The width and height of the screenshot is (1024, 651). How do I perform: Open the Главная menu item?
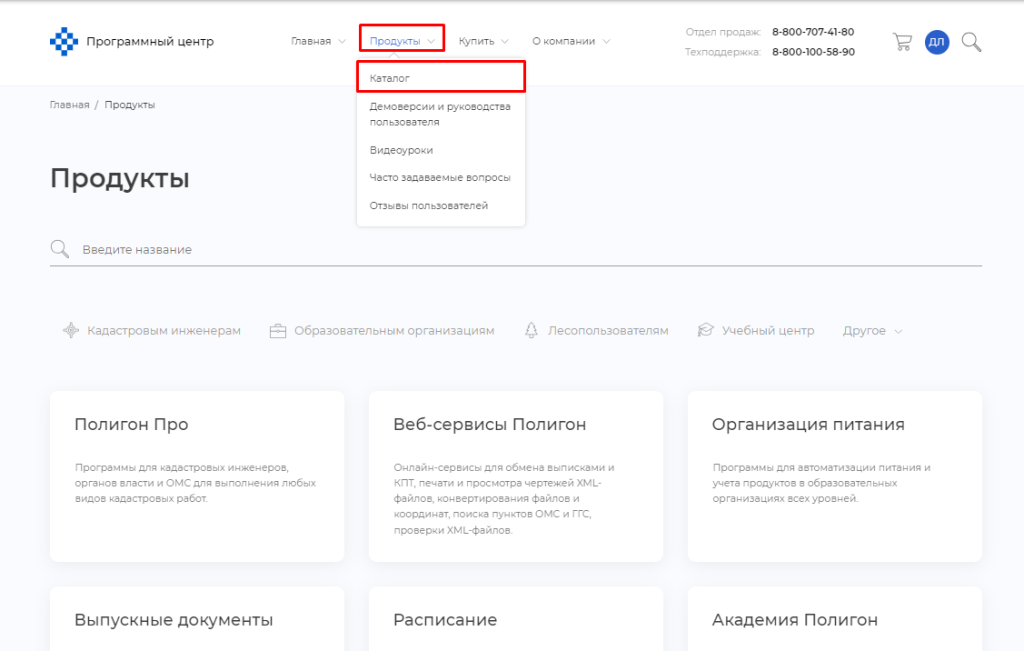point(311,41)
